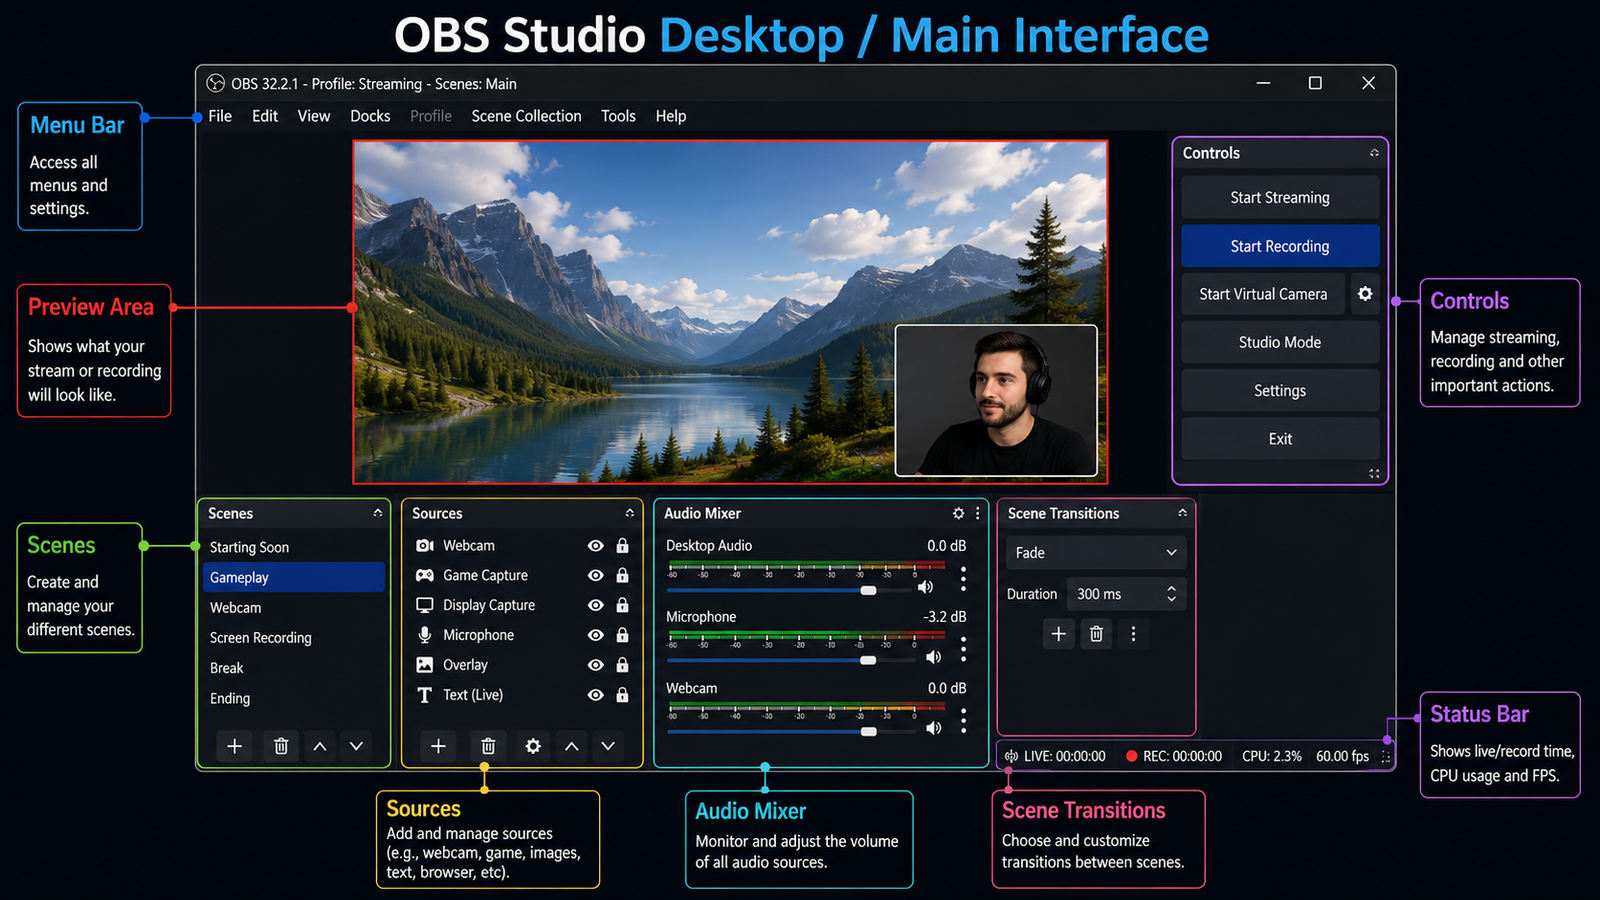1600x900 pixels.
Task: Click Start Streaming button
Action: point(1280,197)
